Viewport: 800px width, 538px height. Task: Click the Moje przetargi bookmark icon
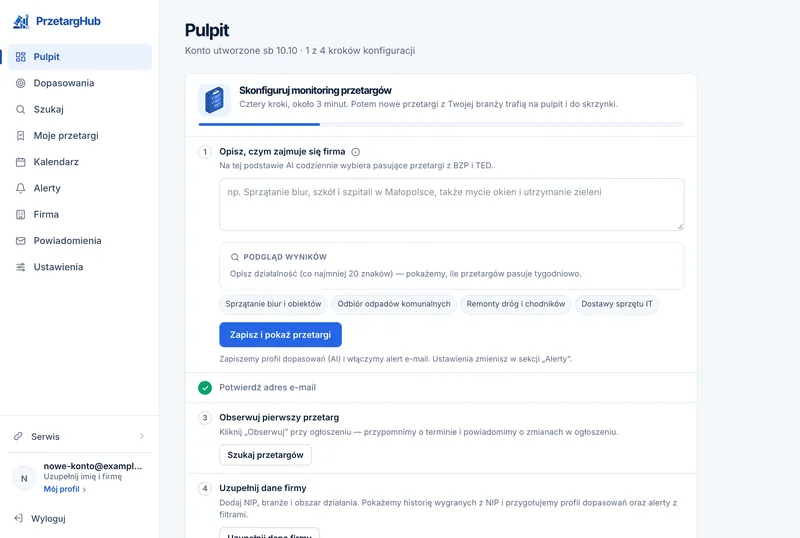click(x=20, y=136)
